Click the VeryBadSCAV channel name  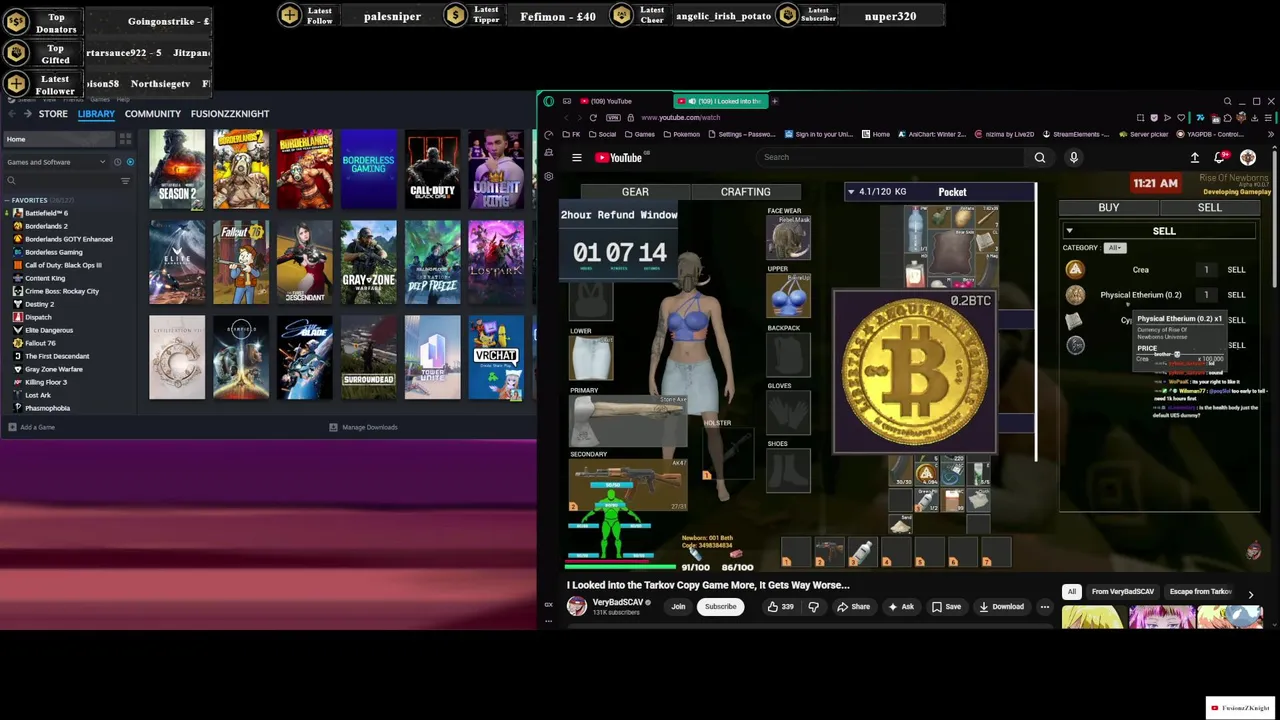pos(618,602)
